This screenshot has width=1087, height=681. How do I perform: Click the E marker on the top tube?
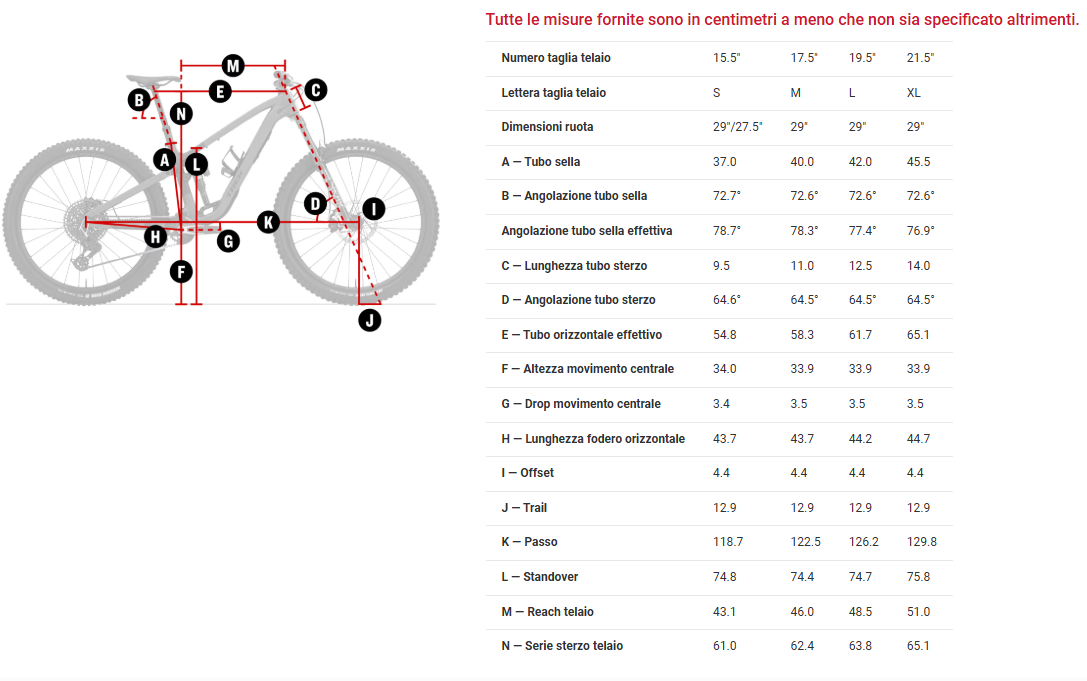220,92
